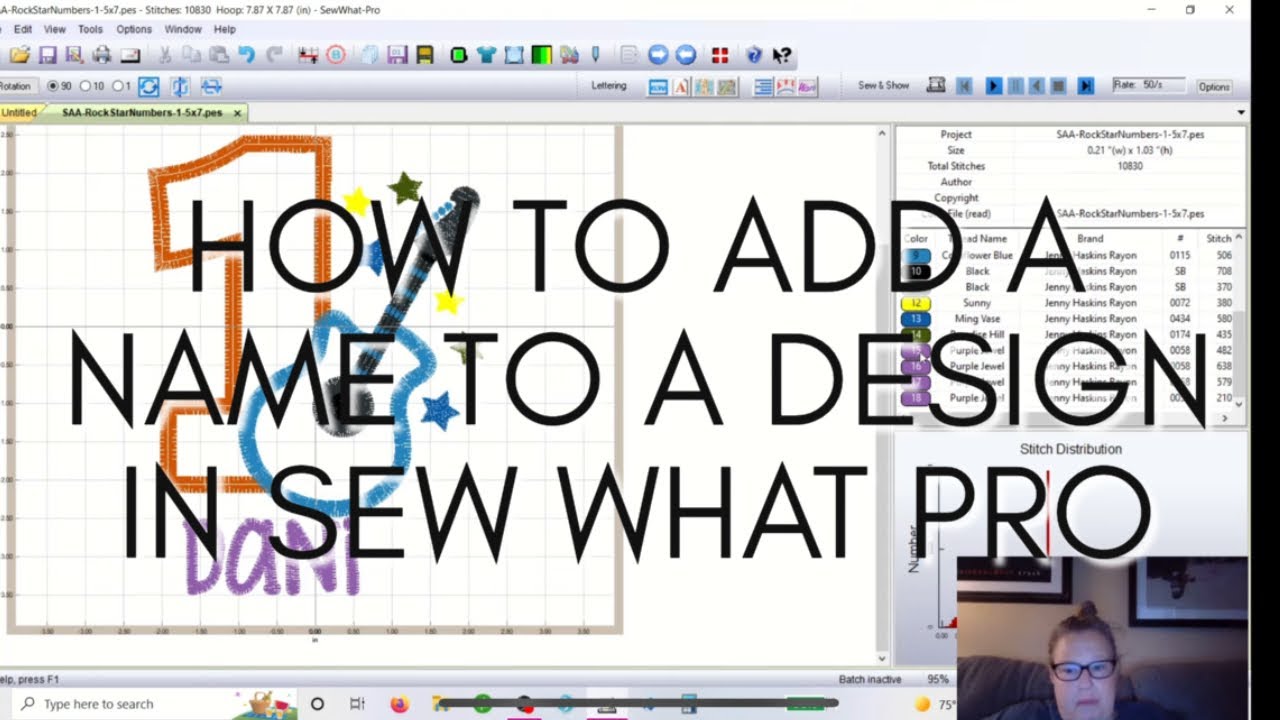Select thread color swatch 12 Sunny
This screenshot has height=720, width=1280.
pos(916,303)
